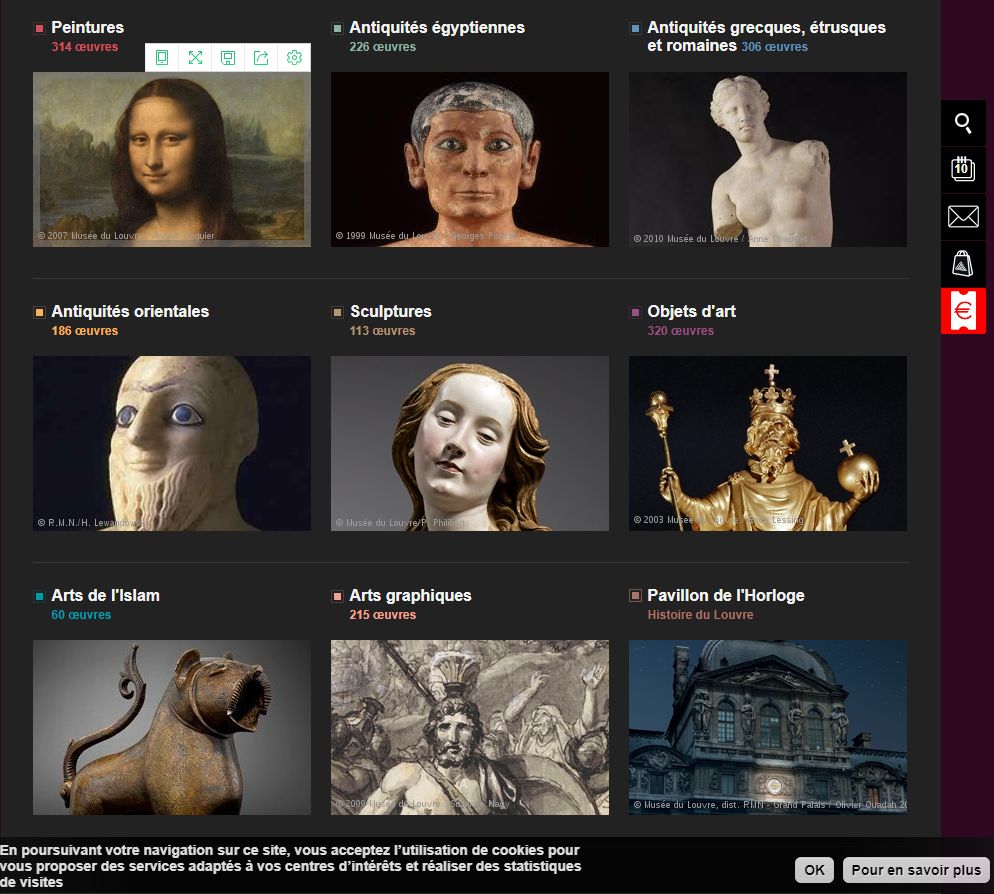994x894 pixels.
Task: Open the gear settings icon above Mona Lisa
Action: tap(294, 58)
